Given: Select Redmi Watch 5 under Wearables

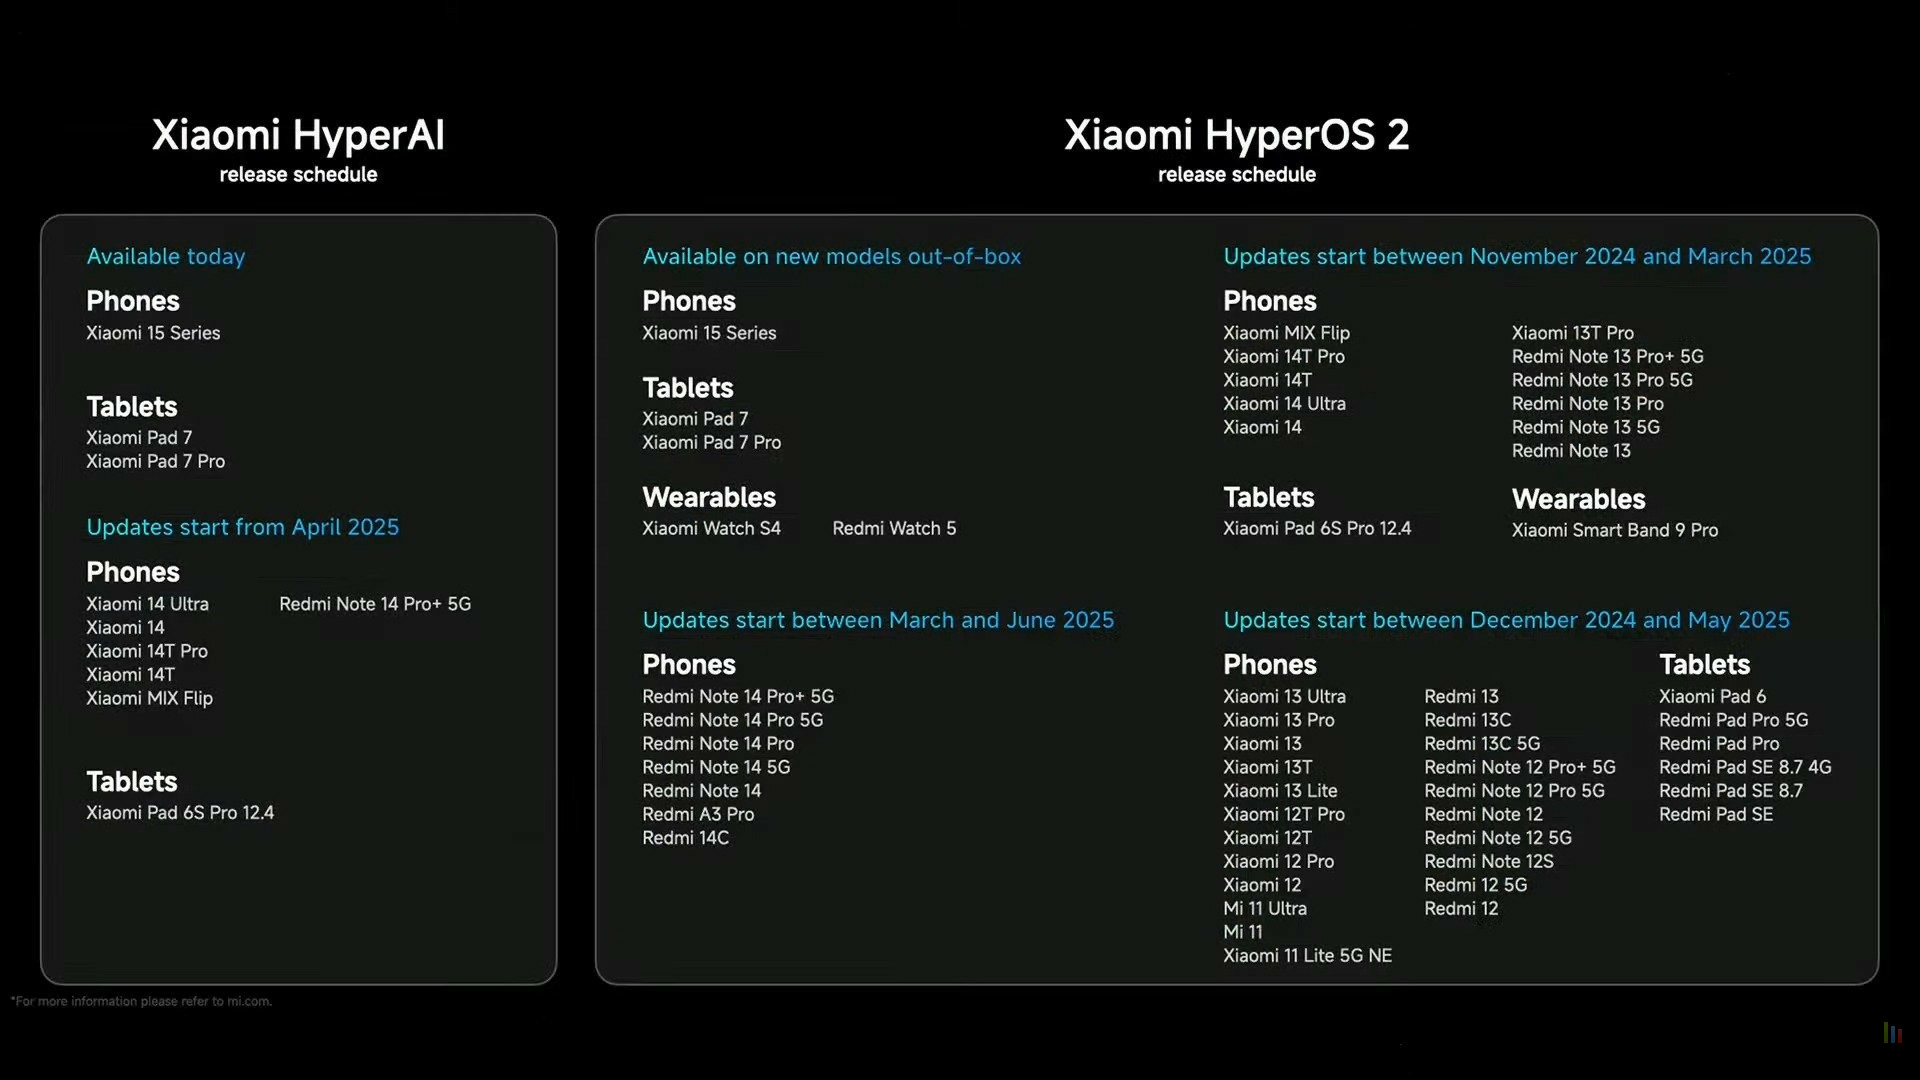Looking at the screenshot, I should tap(894, 528).
